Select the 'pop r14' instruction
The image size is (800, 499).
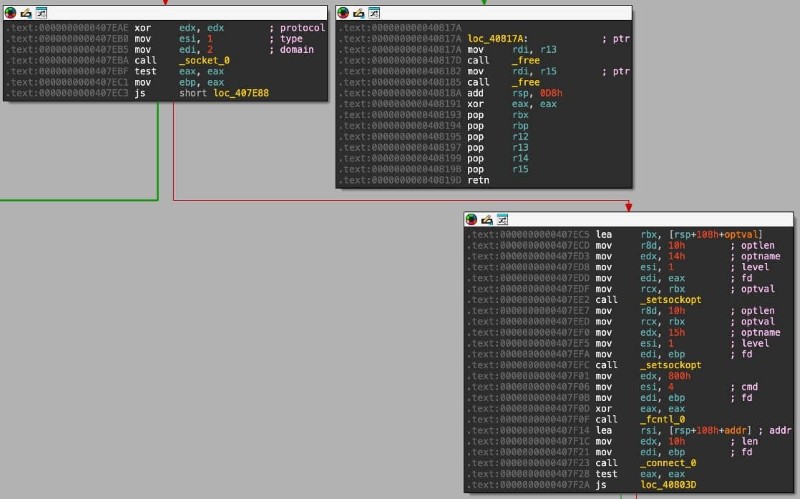point(497,158)
